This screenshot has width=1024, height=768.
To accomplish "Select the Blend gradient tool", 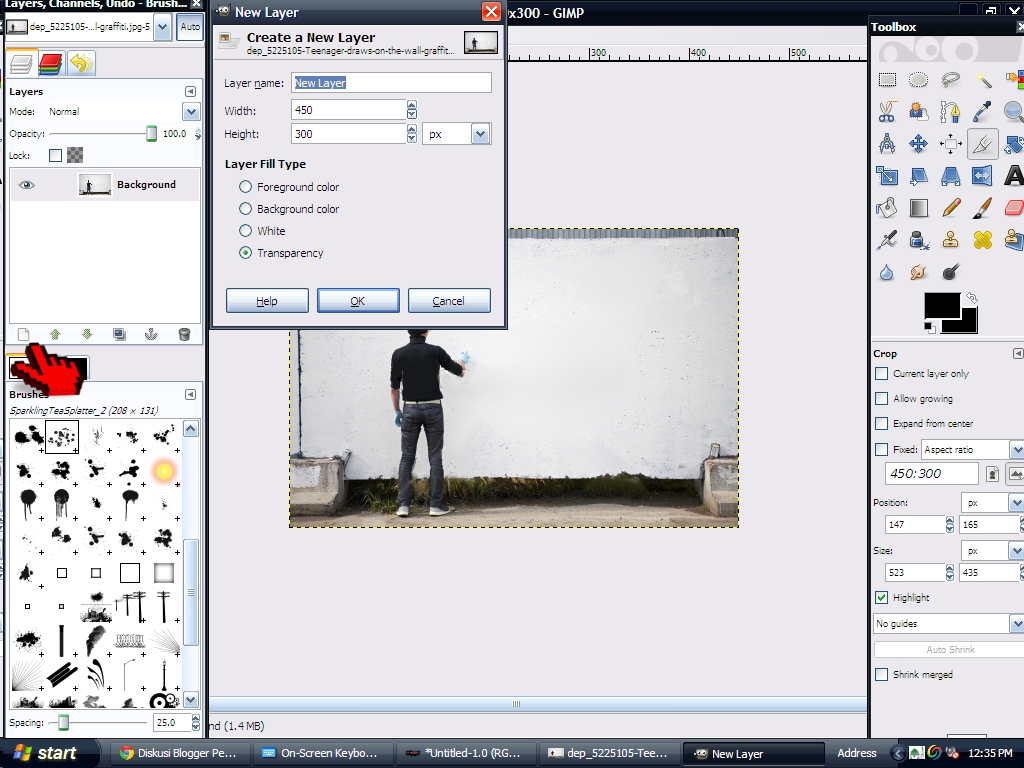I will pos(917,207).
